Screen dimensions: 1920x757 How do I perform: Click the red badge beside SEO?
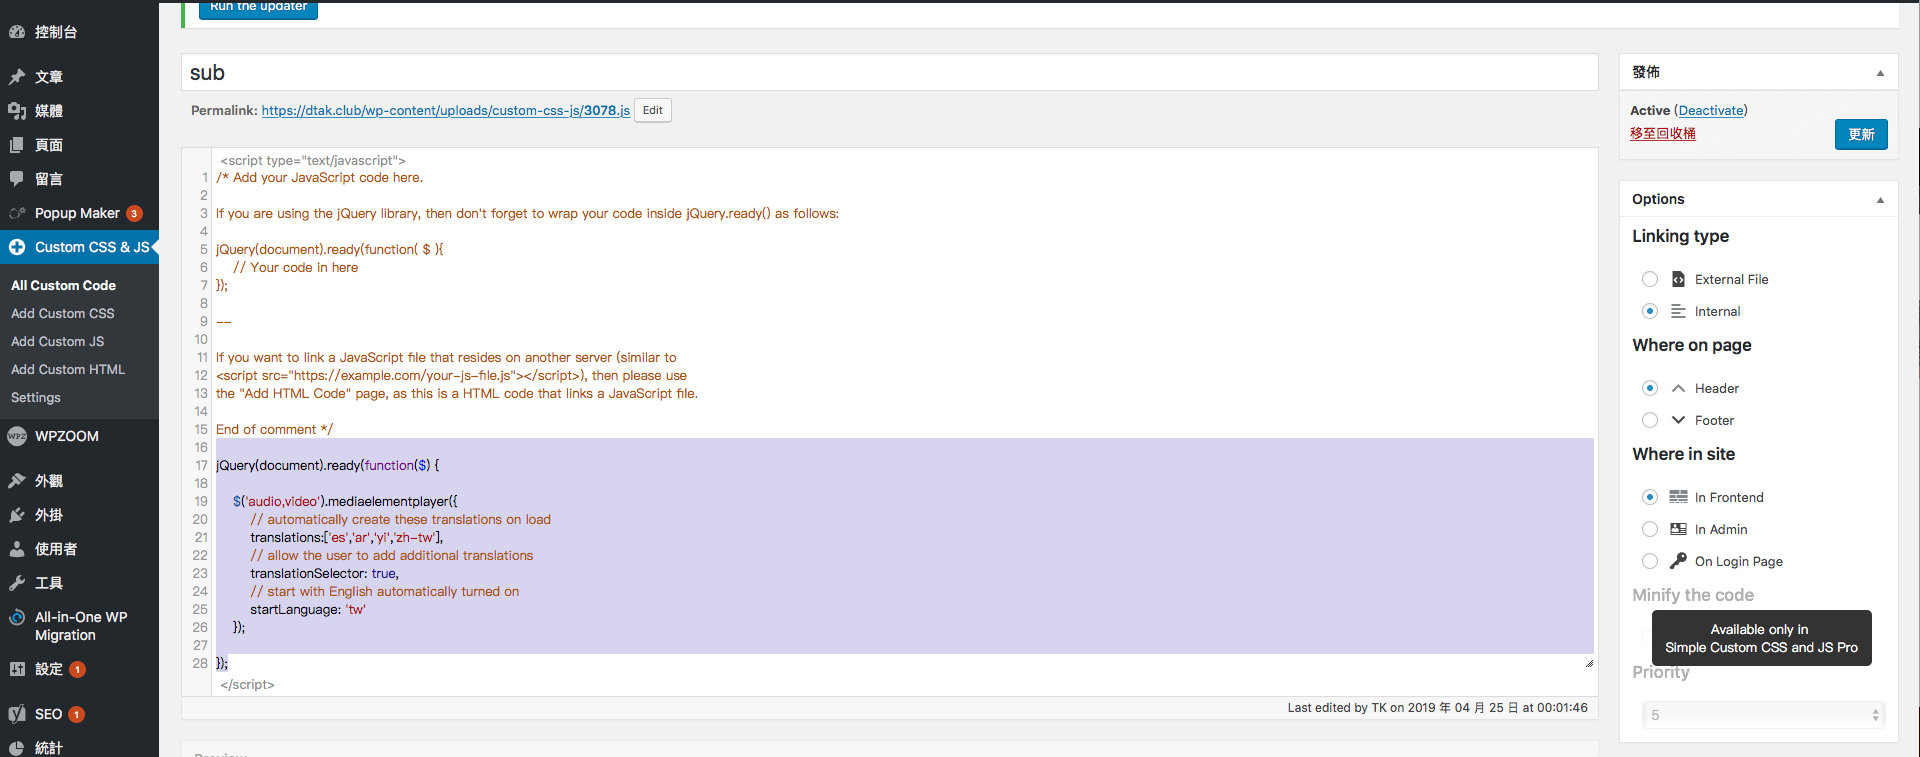coord(76,714)
